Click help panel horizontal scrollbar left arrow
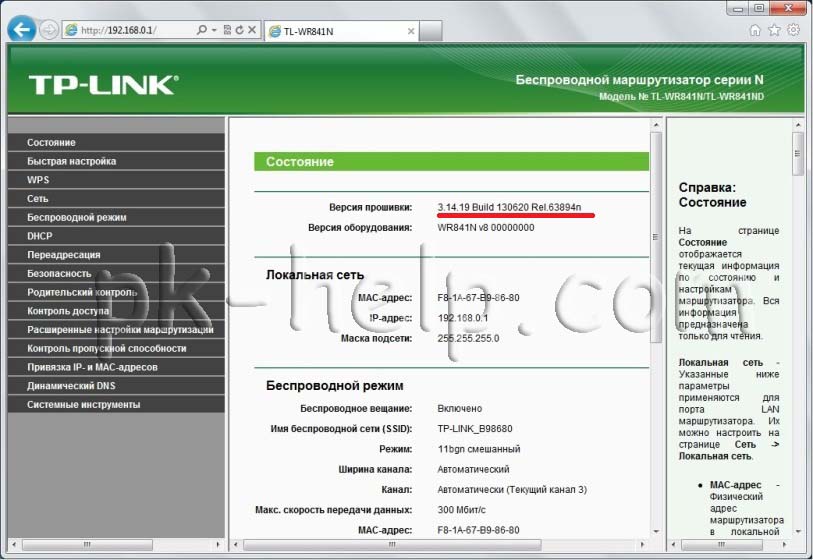Image resolution: width=813 pixels, height=560 pixels. tap(673, 544)
